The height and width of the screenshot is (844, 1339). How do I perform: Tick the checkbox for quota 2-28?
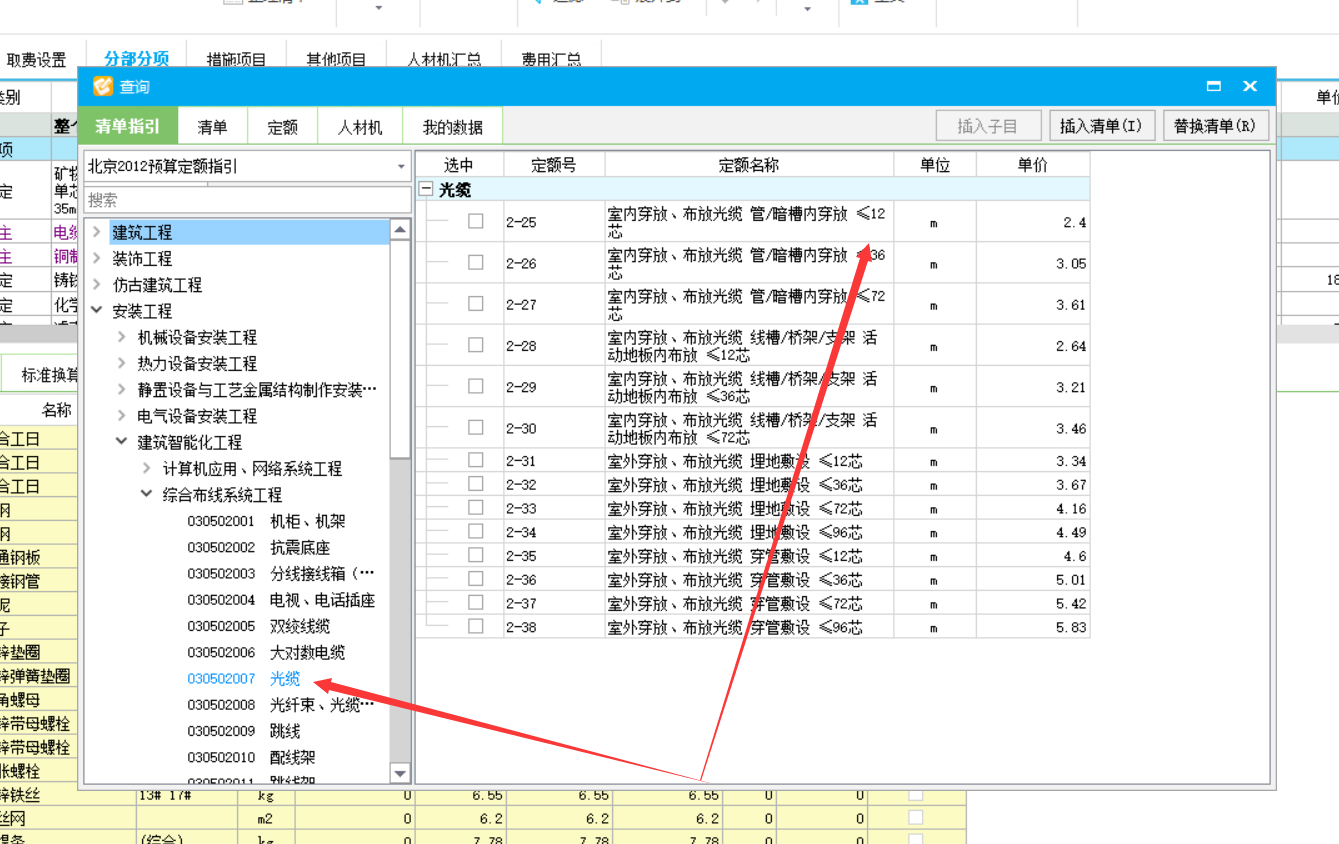[x=476, y=344]
